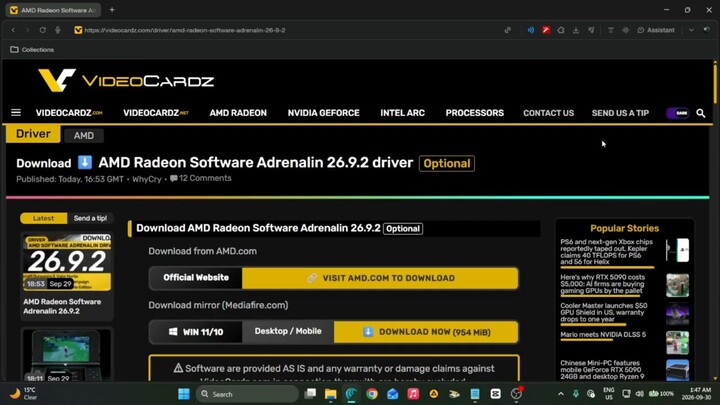This screenshot has height=405, width=720.
Task: Click the WIN 11/10 label
Action: (x=196, y=332)
